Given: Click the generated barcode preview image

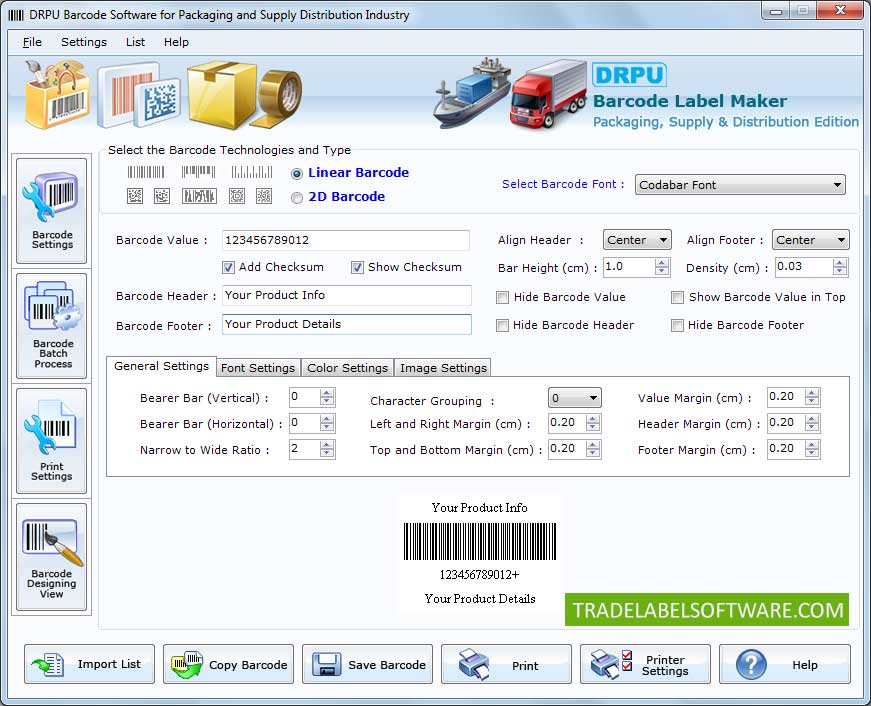Looking at the screenshot, I should coord(479,541).
